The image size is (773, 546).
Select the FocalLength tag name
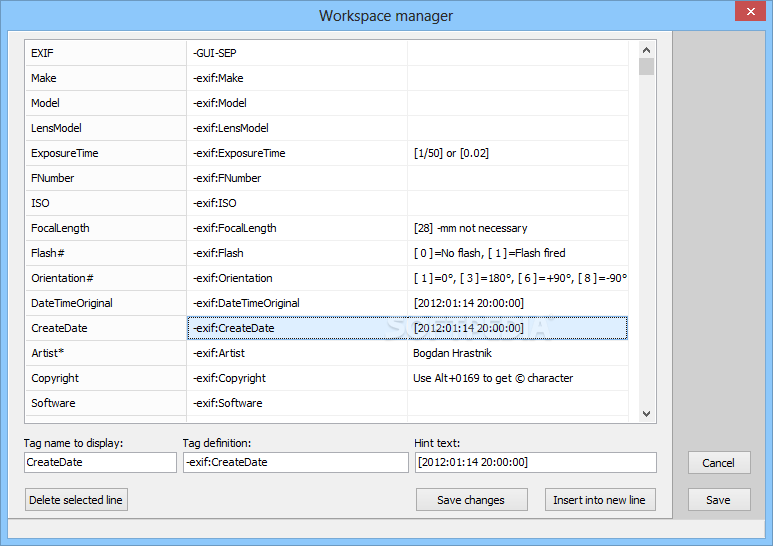click(105, 228)
